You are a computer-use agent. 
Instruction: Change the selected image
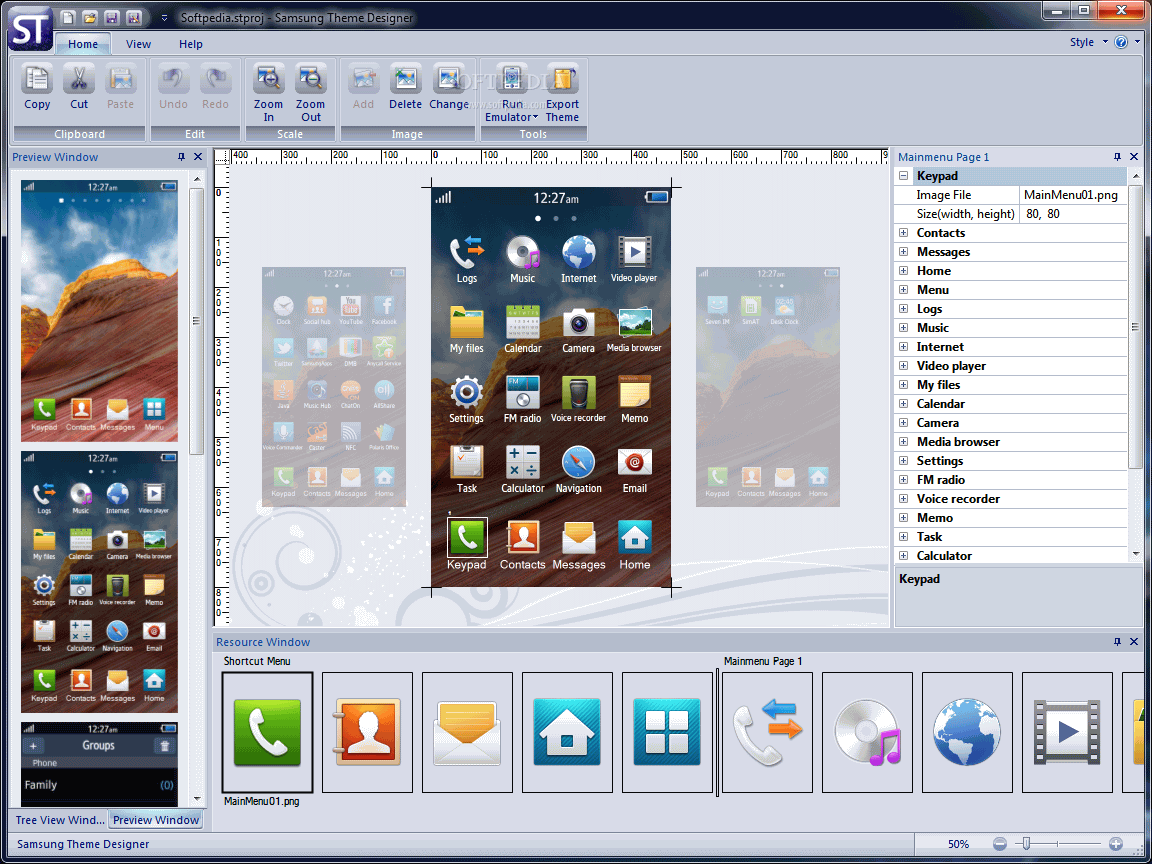point(448,87)
